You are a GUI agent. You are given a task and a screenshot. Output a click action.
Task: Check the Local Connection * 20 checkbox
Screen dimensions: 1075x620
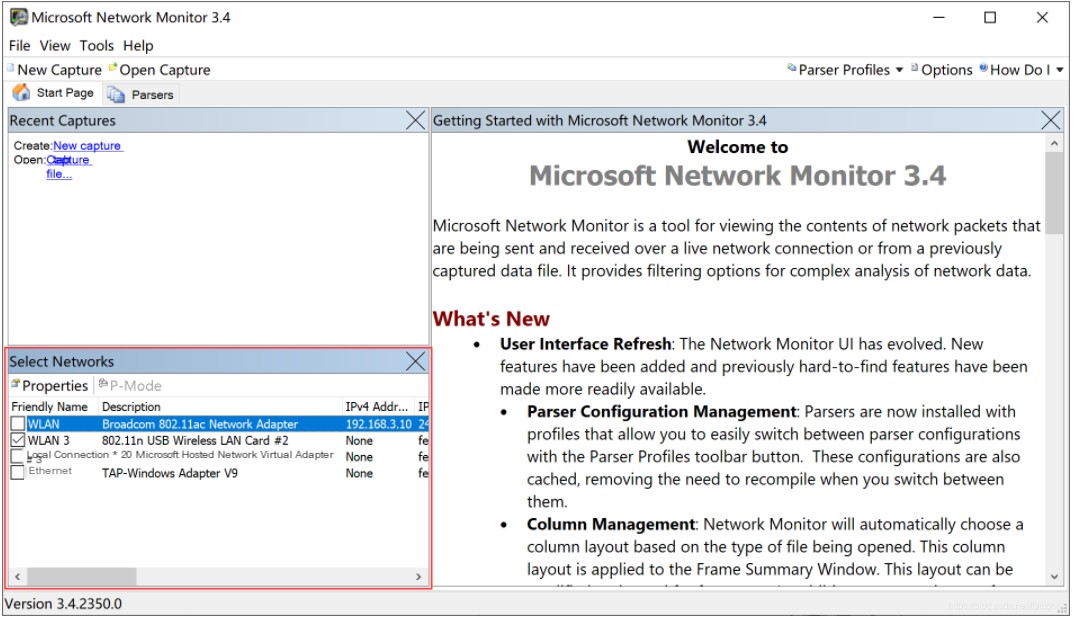[x=18, y=457]
